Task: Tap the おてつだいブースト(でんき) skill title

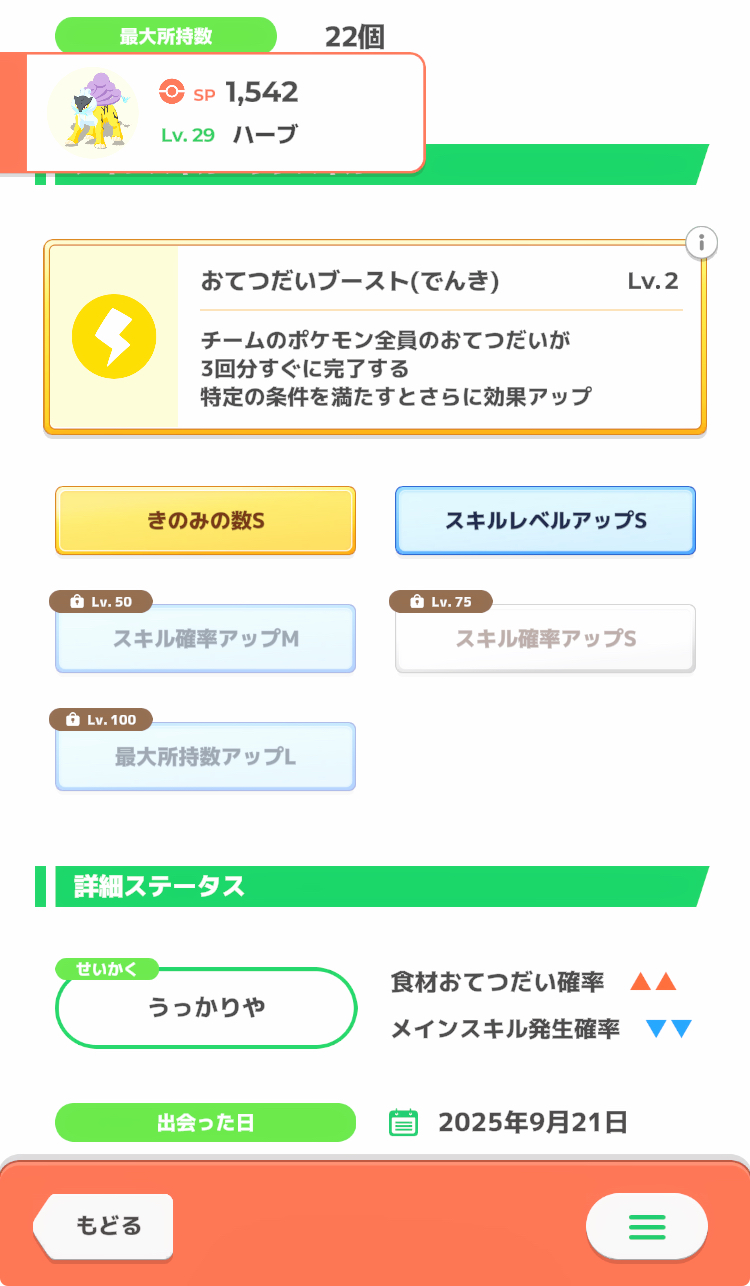Action: pos(349,281)
